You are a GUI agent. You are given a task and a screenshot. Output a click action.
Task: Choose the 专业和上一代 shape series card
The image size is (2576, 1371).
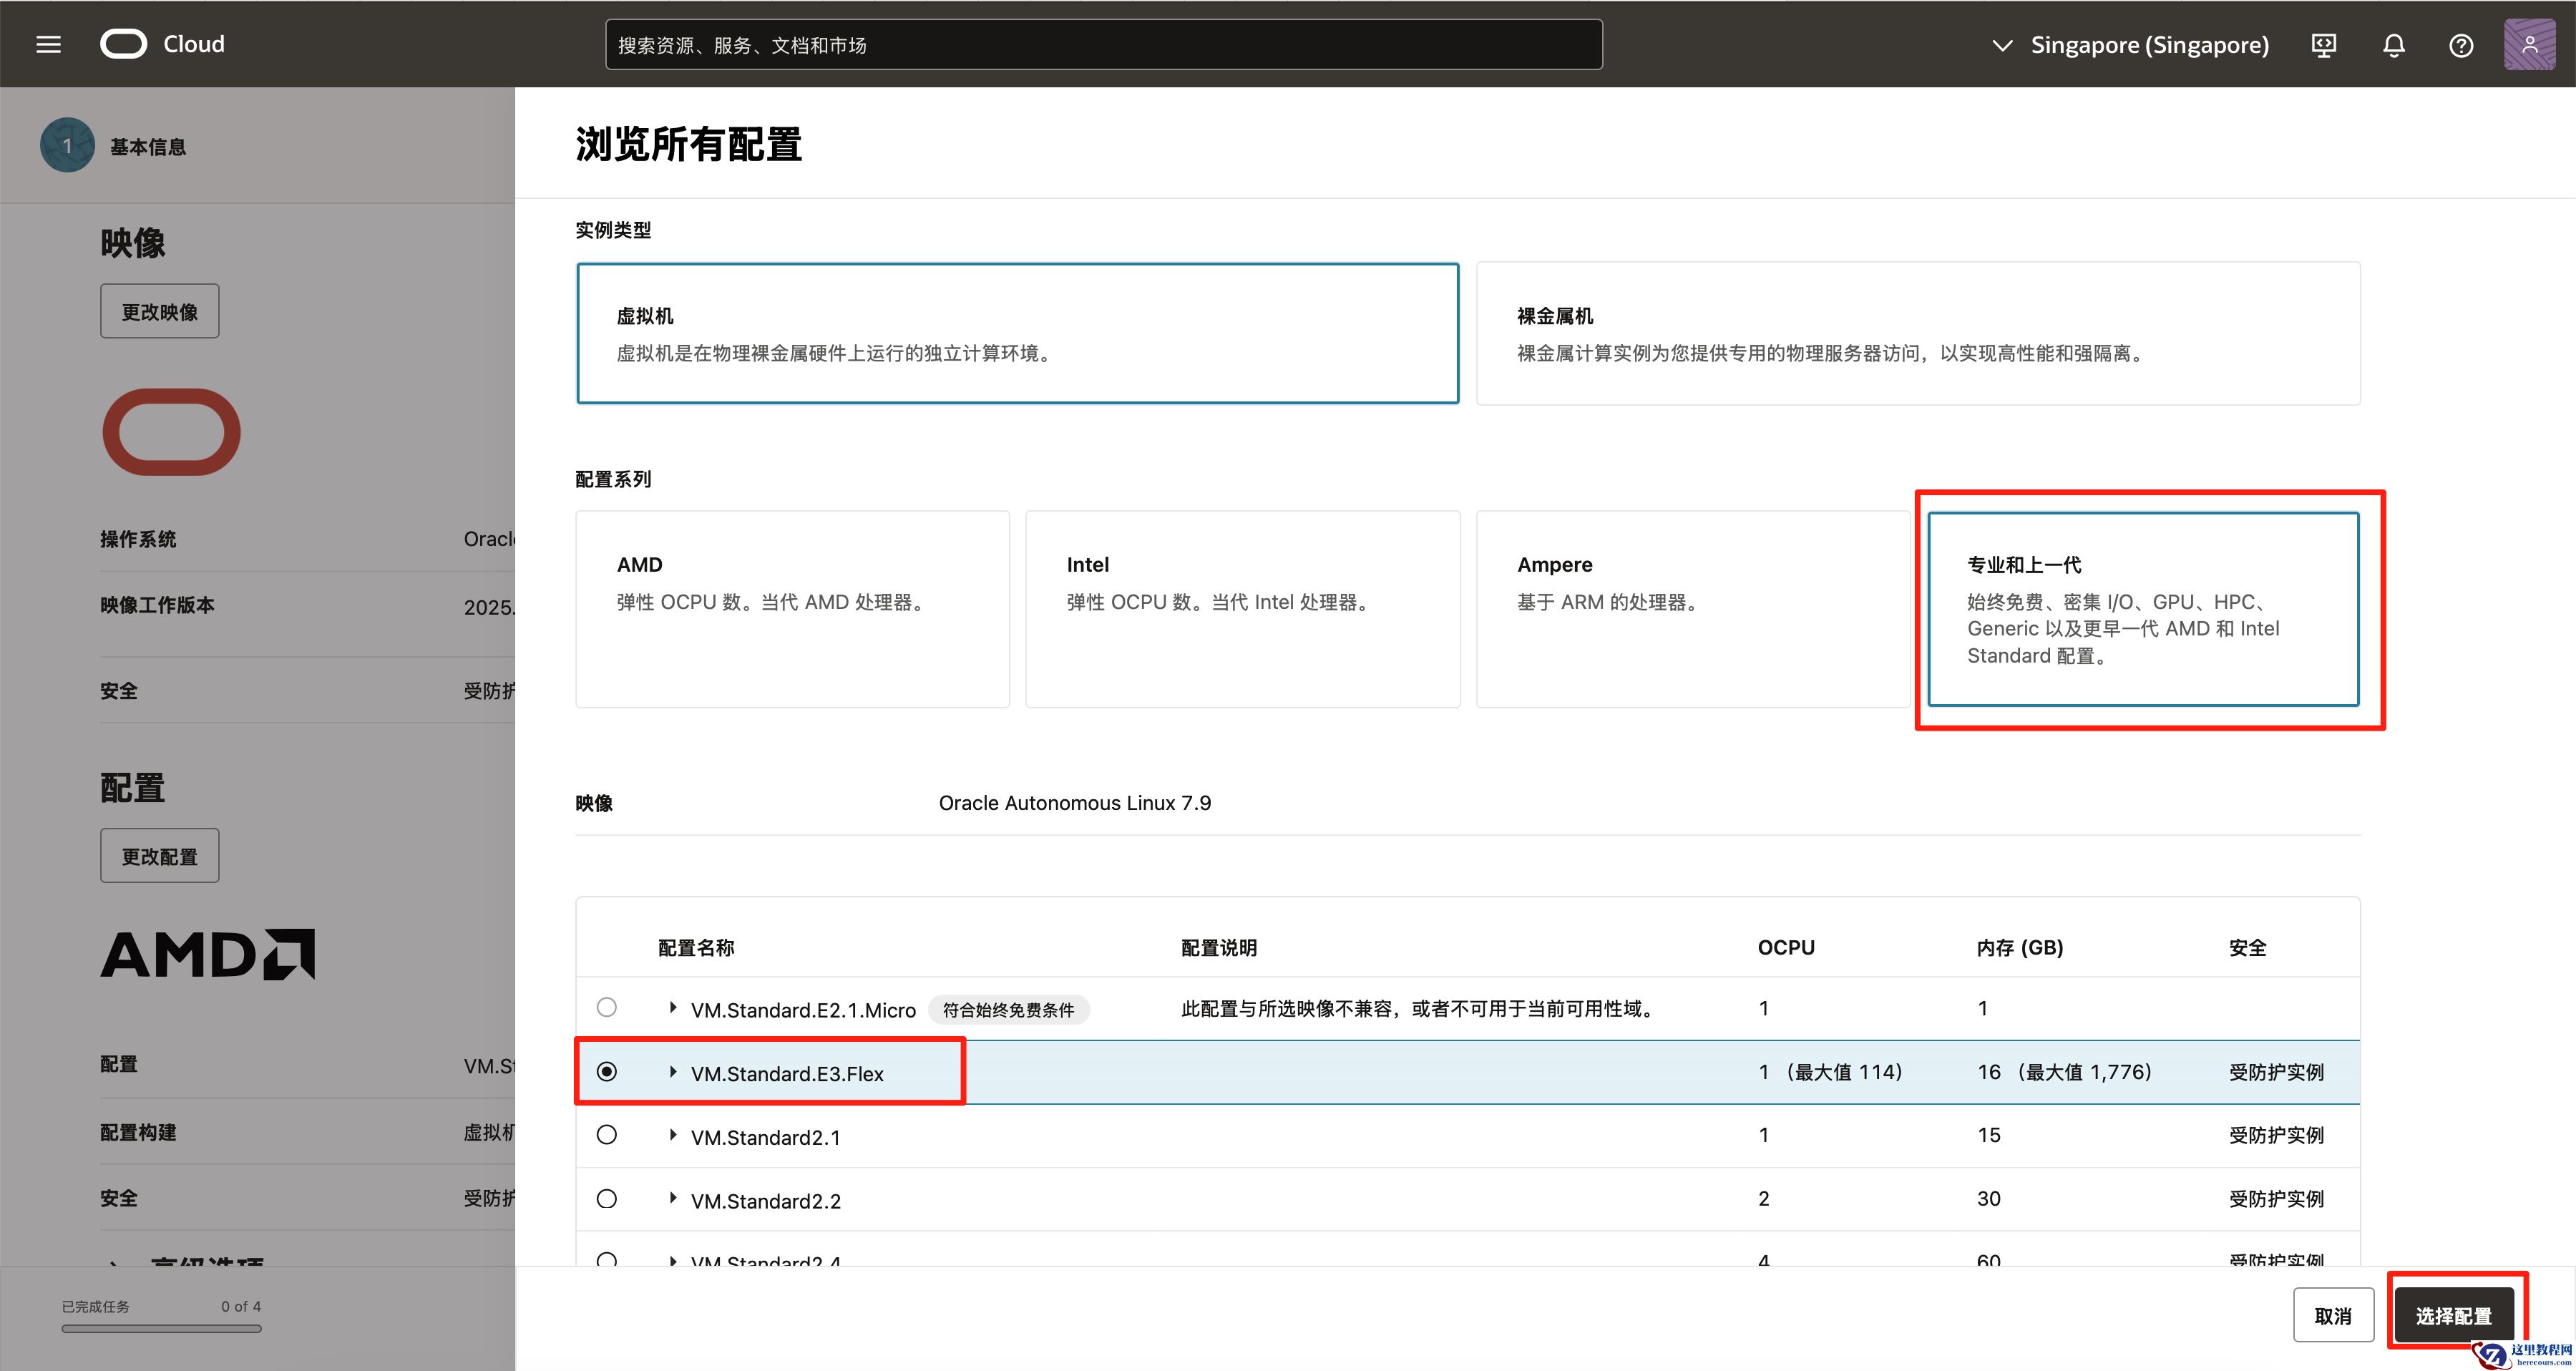point(2142,609)
